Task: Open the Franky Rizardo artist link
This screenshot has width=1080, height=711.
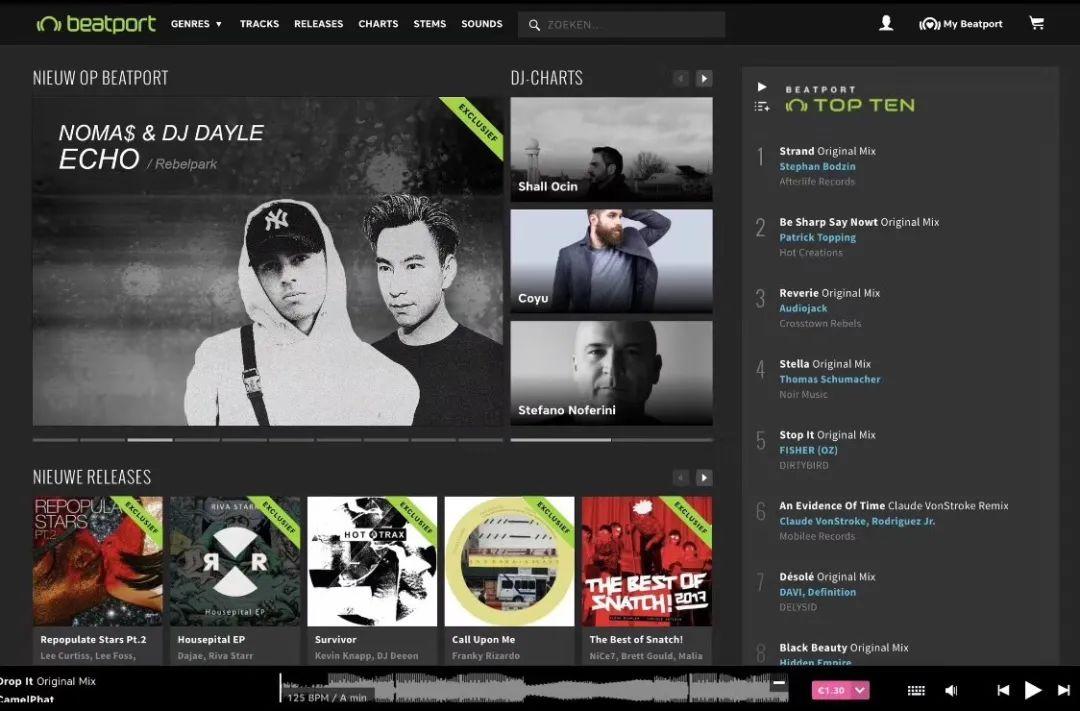Action: pyautogui.click(x=486, y=656)
